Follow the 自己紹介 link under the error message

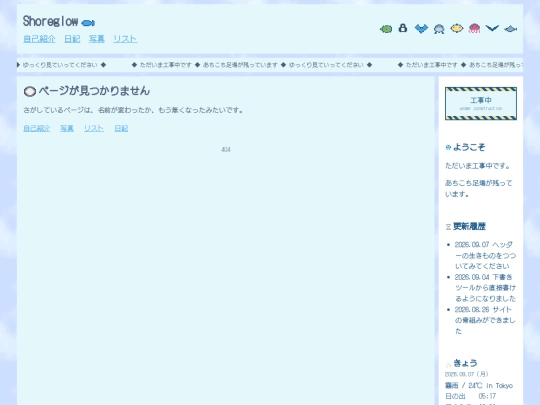click(x=37, y=128)
